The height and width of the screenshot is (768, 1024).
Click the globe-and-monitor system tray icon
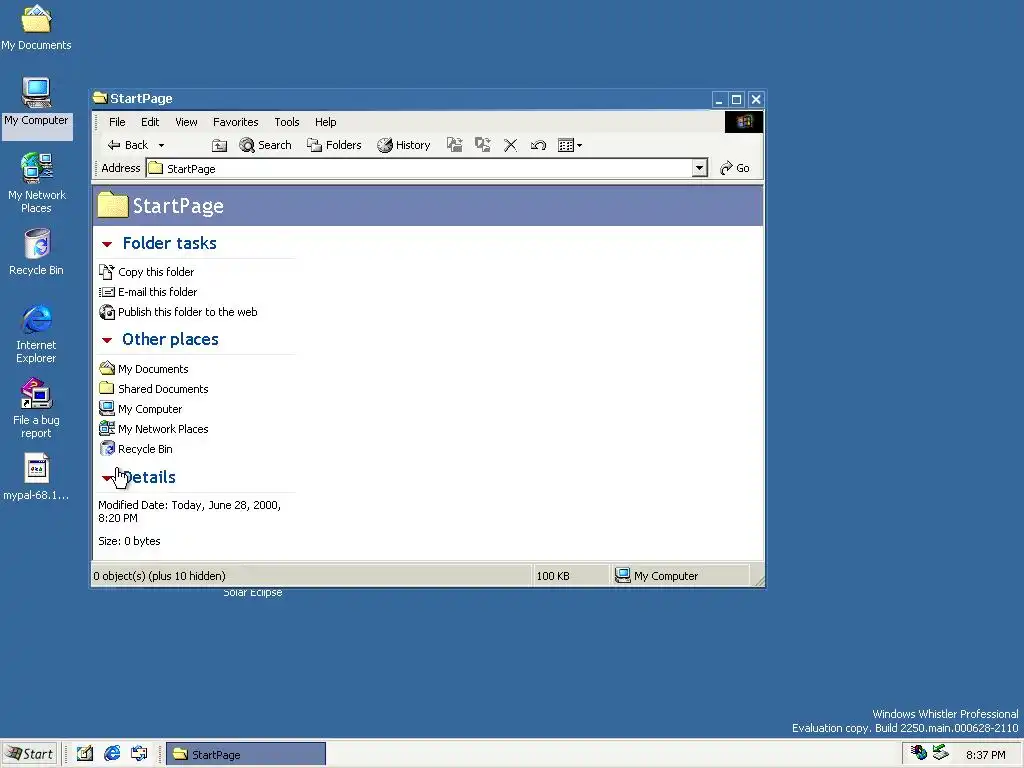tap(919, 753)
